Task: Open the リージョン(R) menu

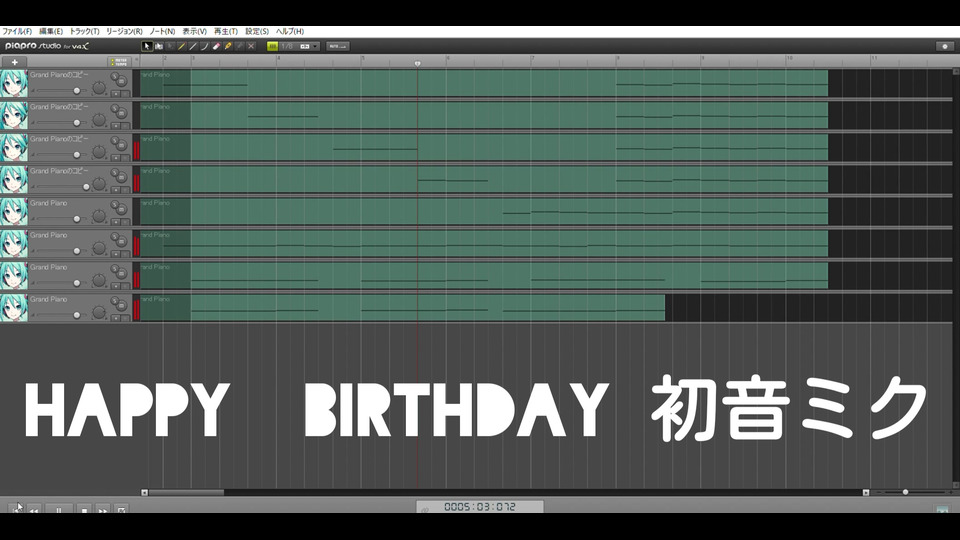Action: tap(124, 31)
